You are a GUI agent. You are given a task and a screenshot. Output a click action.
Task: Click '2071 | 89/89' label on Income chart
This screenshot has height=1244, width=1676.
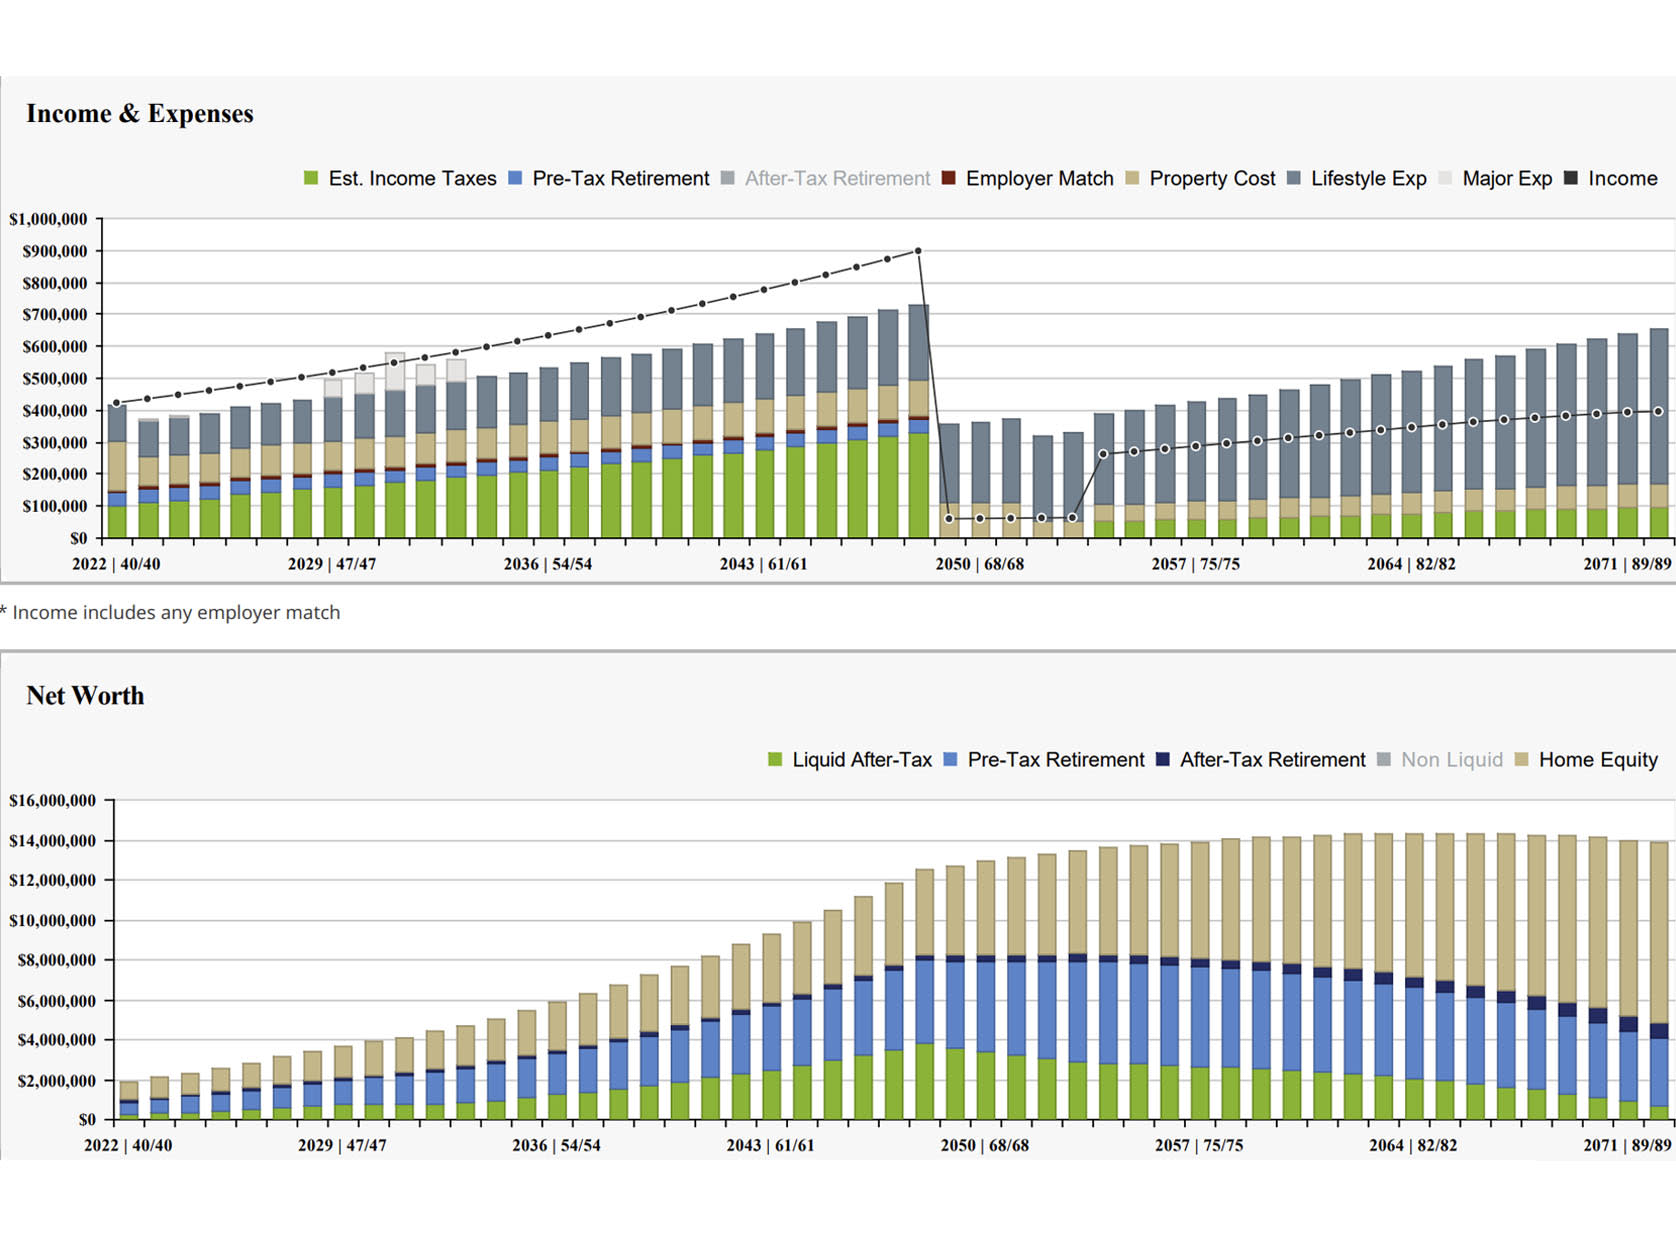point(1627,564)
